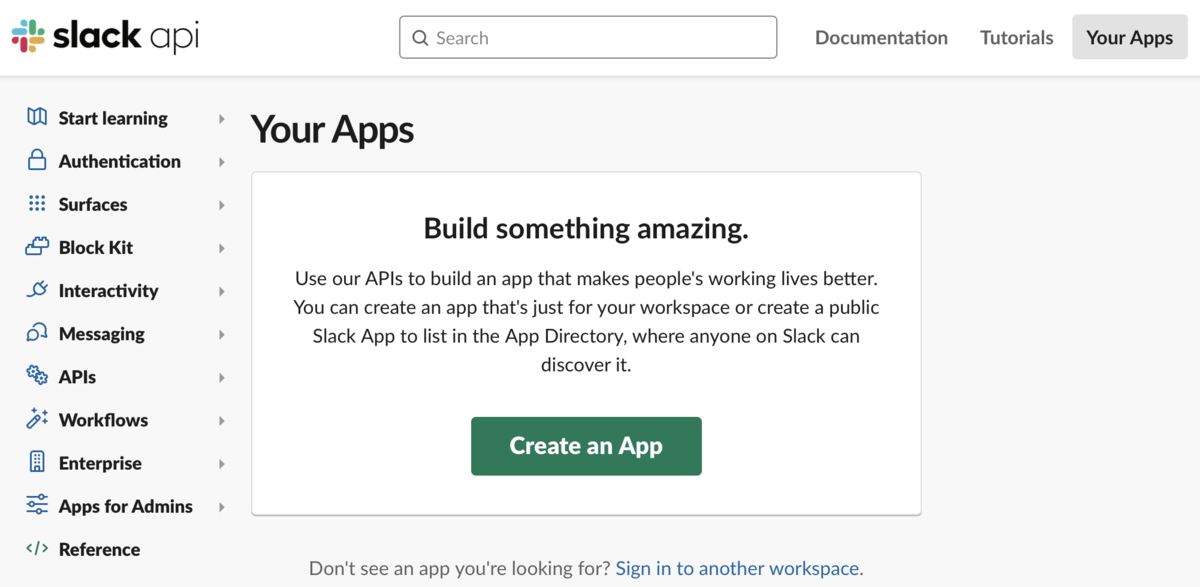This screenshot has width=1200, height=587.
Task: Open Authentication in the sidebar
Action: (120, 161)
